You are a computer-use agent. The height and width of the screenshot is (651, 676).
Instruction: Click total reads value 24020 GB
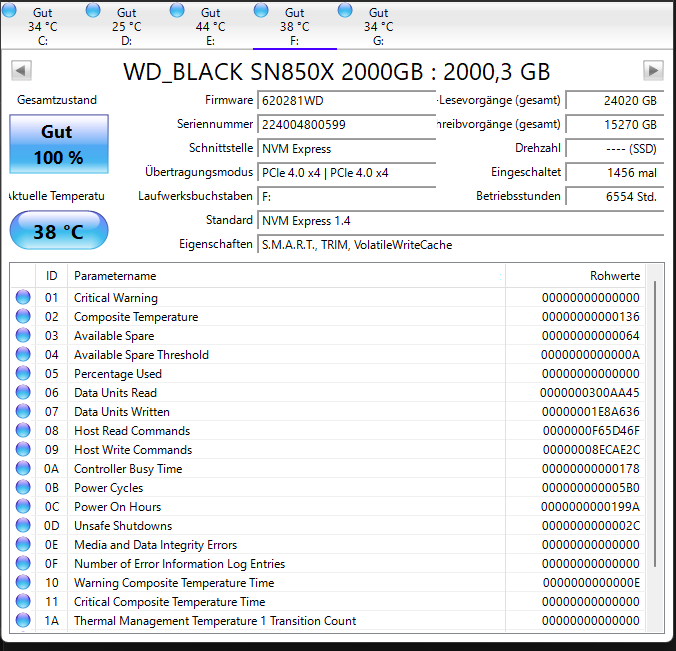click(x=615, y=100)
